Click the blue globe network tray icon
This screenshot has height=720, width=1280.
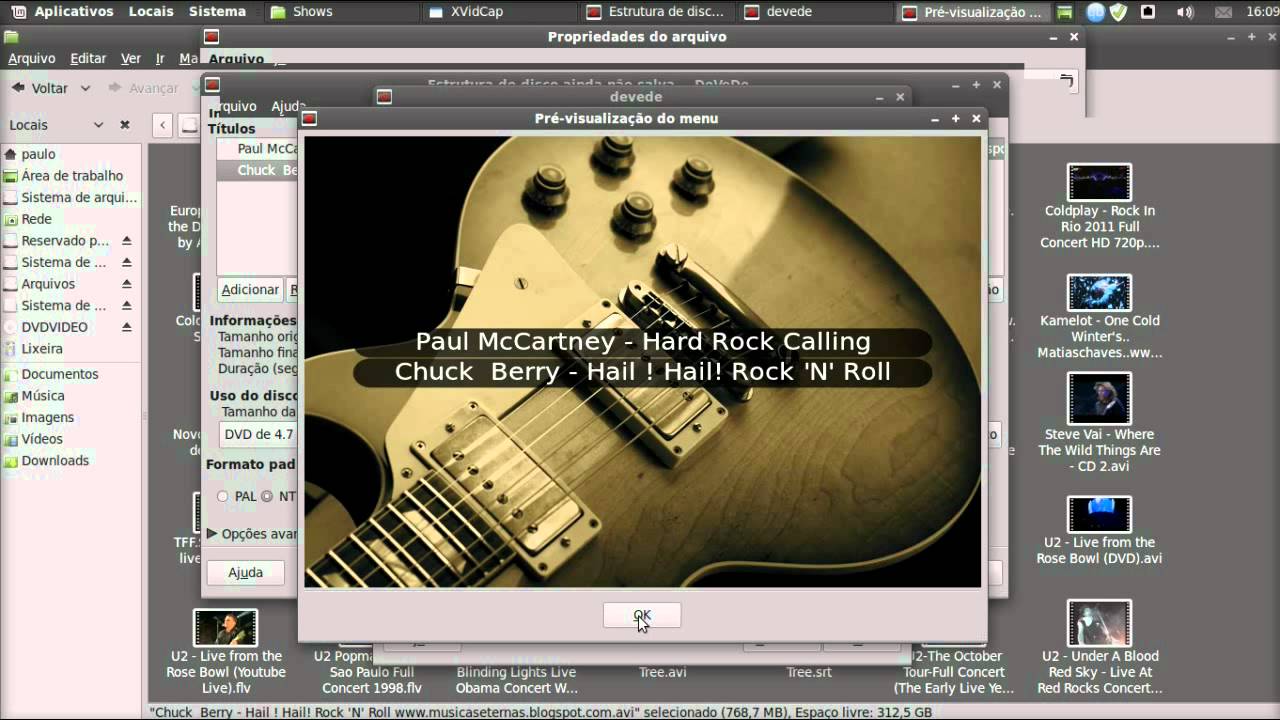click(x=1095, y=12)
